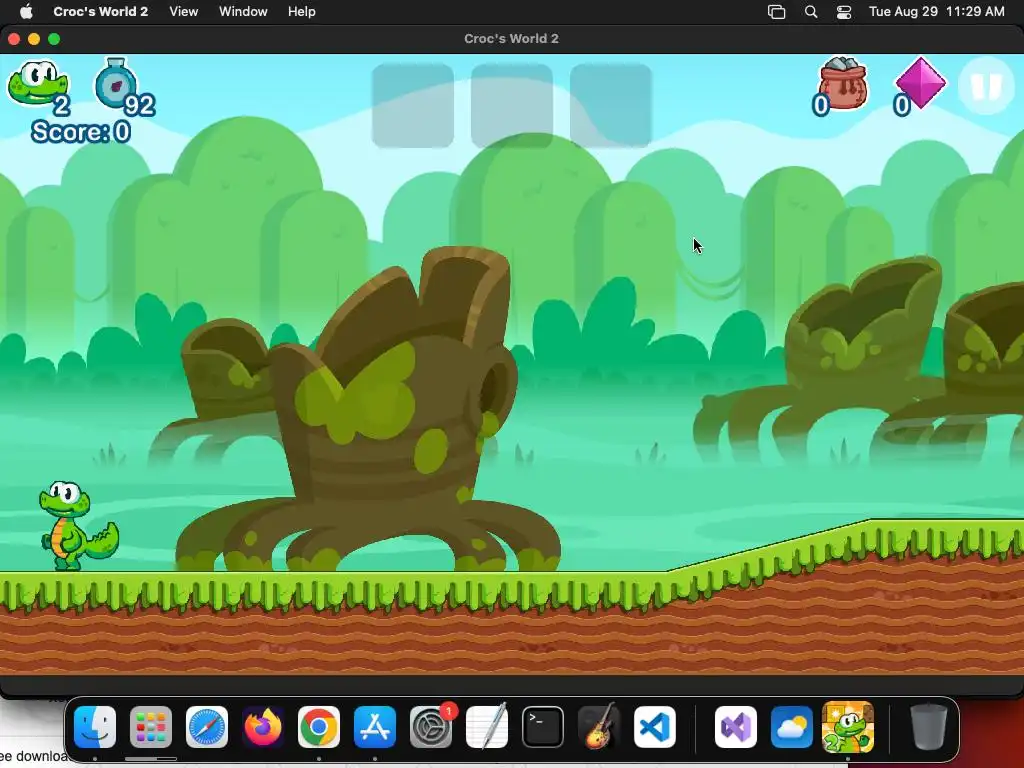Open System Settings from the dock
This screenshot has height=768, width=1024.
click(x=431, y=727)
